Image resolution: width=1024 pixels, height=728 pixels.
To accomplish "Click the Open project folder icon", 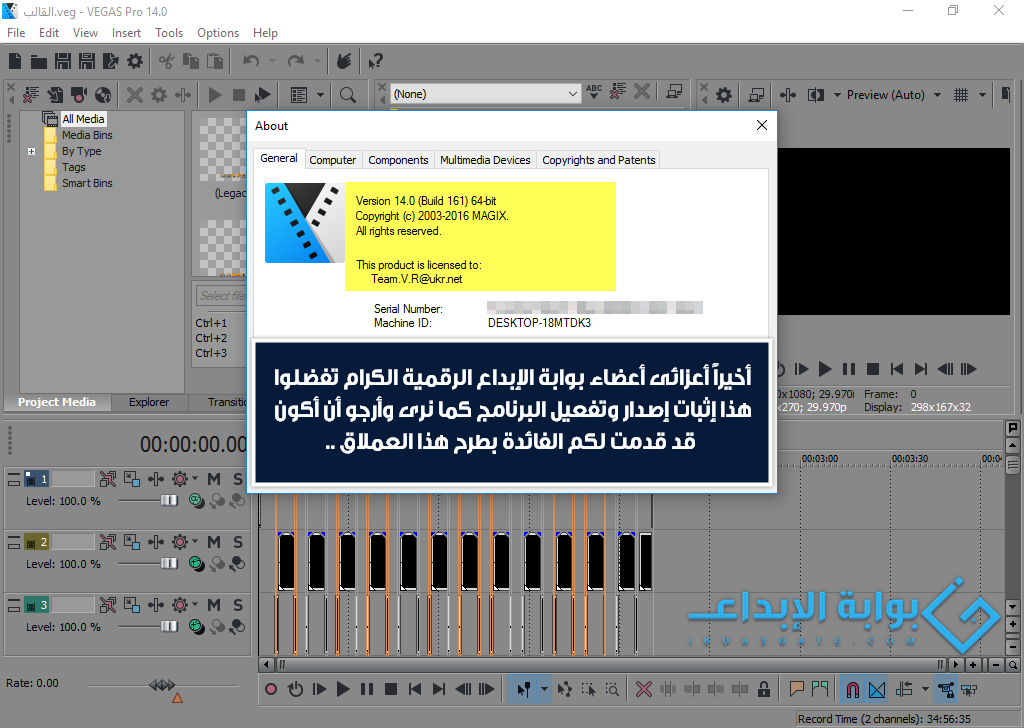I will (x=39, y=61).
